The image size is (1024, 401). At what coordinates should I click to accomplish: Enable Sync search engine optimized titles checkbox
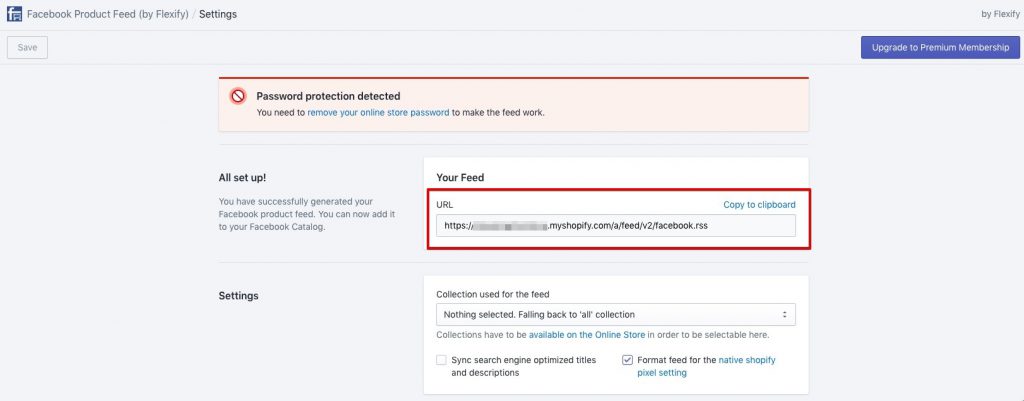[441, 360]
